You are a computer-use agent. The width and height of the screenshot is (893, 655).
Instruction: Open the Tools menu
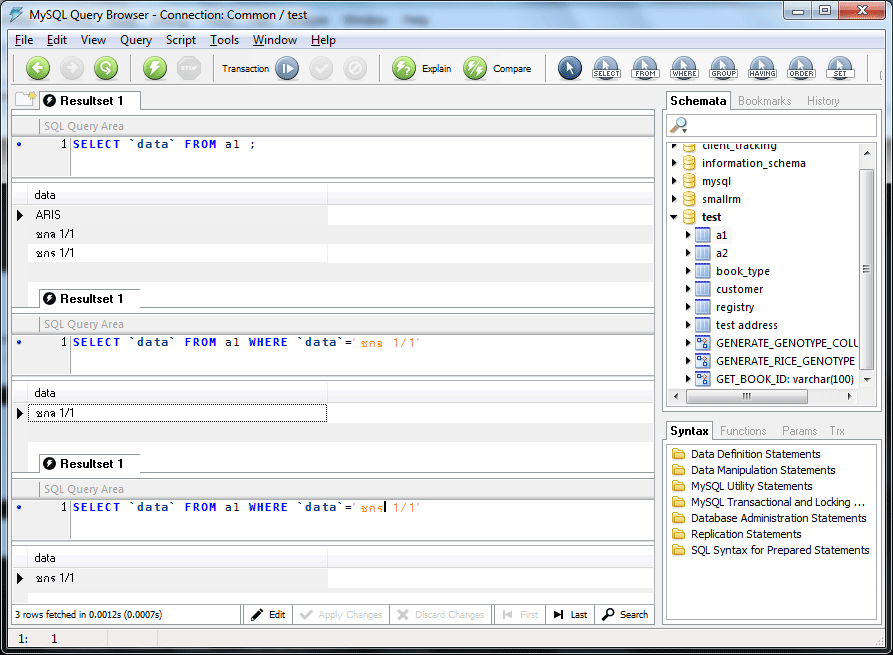click(x=224, y=40)
